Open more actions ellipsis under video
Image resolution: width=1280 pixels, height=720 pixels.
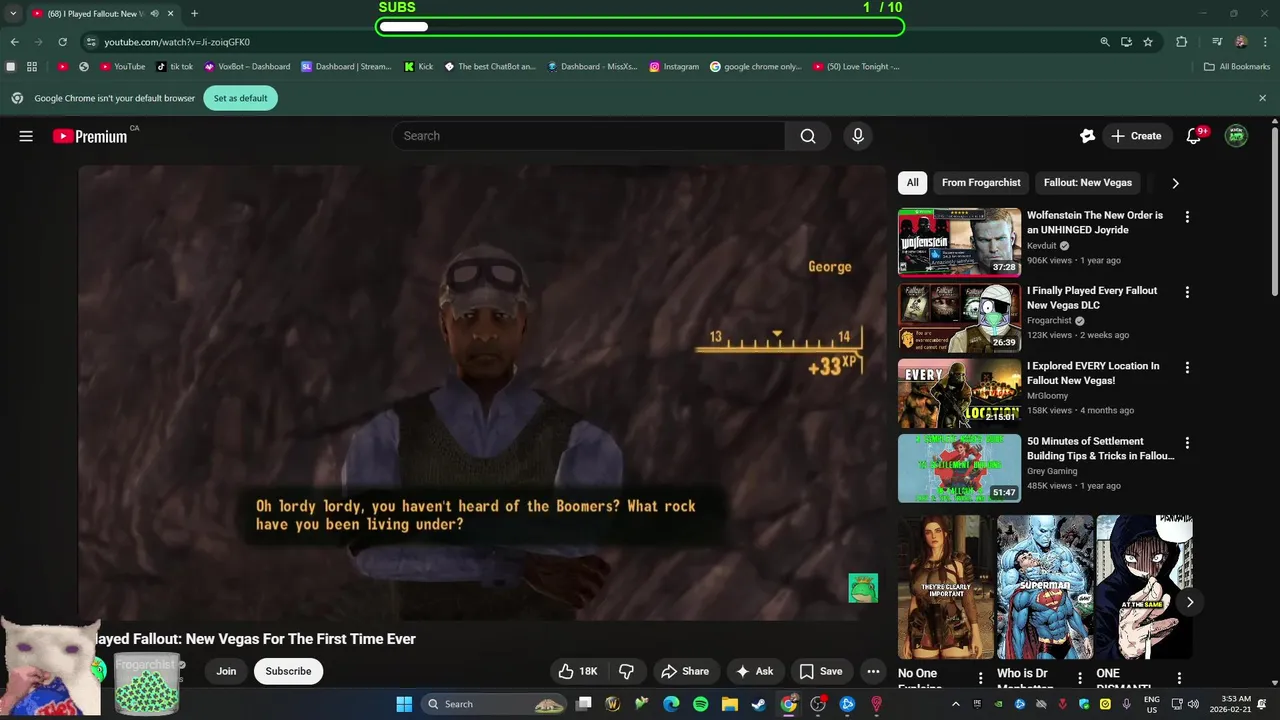(873, 671)
